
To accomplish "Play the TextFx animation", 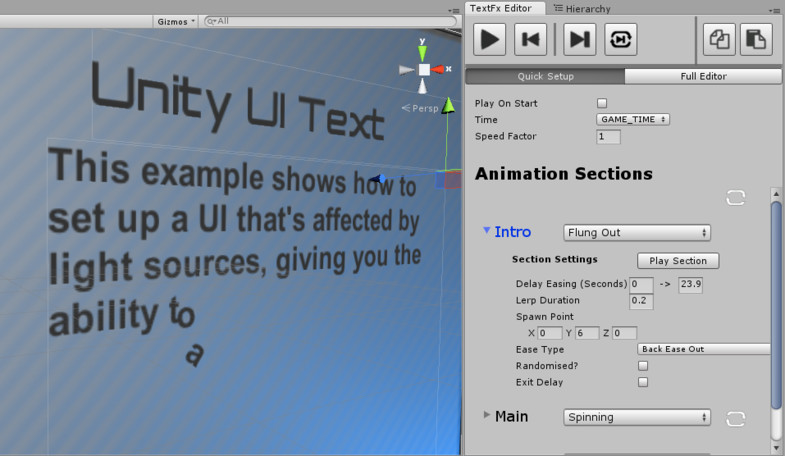I will (489, 39).
